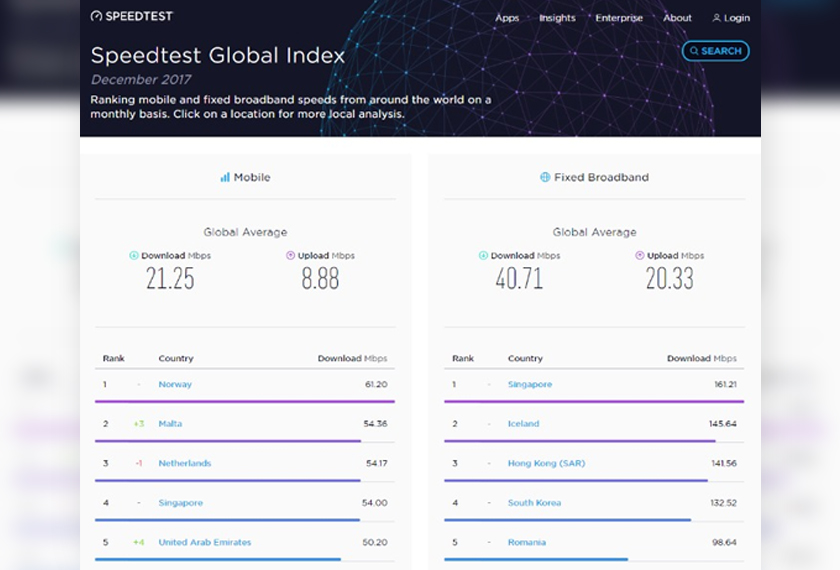Viewport: 840px width, 570px height.
Task: Click Norway's purple speed bar
Action: tap(245, 401)
